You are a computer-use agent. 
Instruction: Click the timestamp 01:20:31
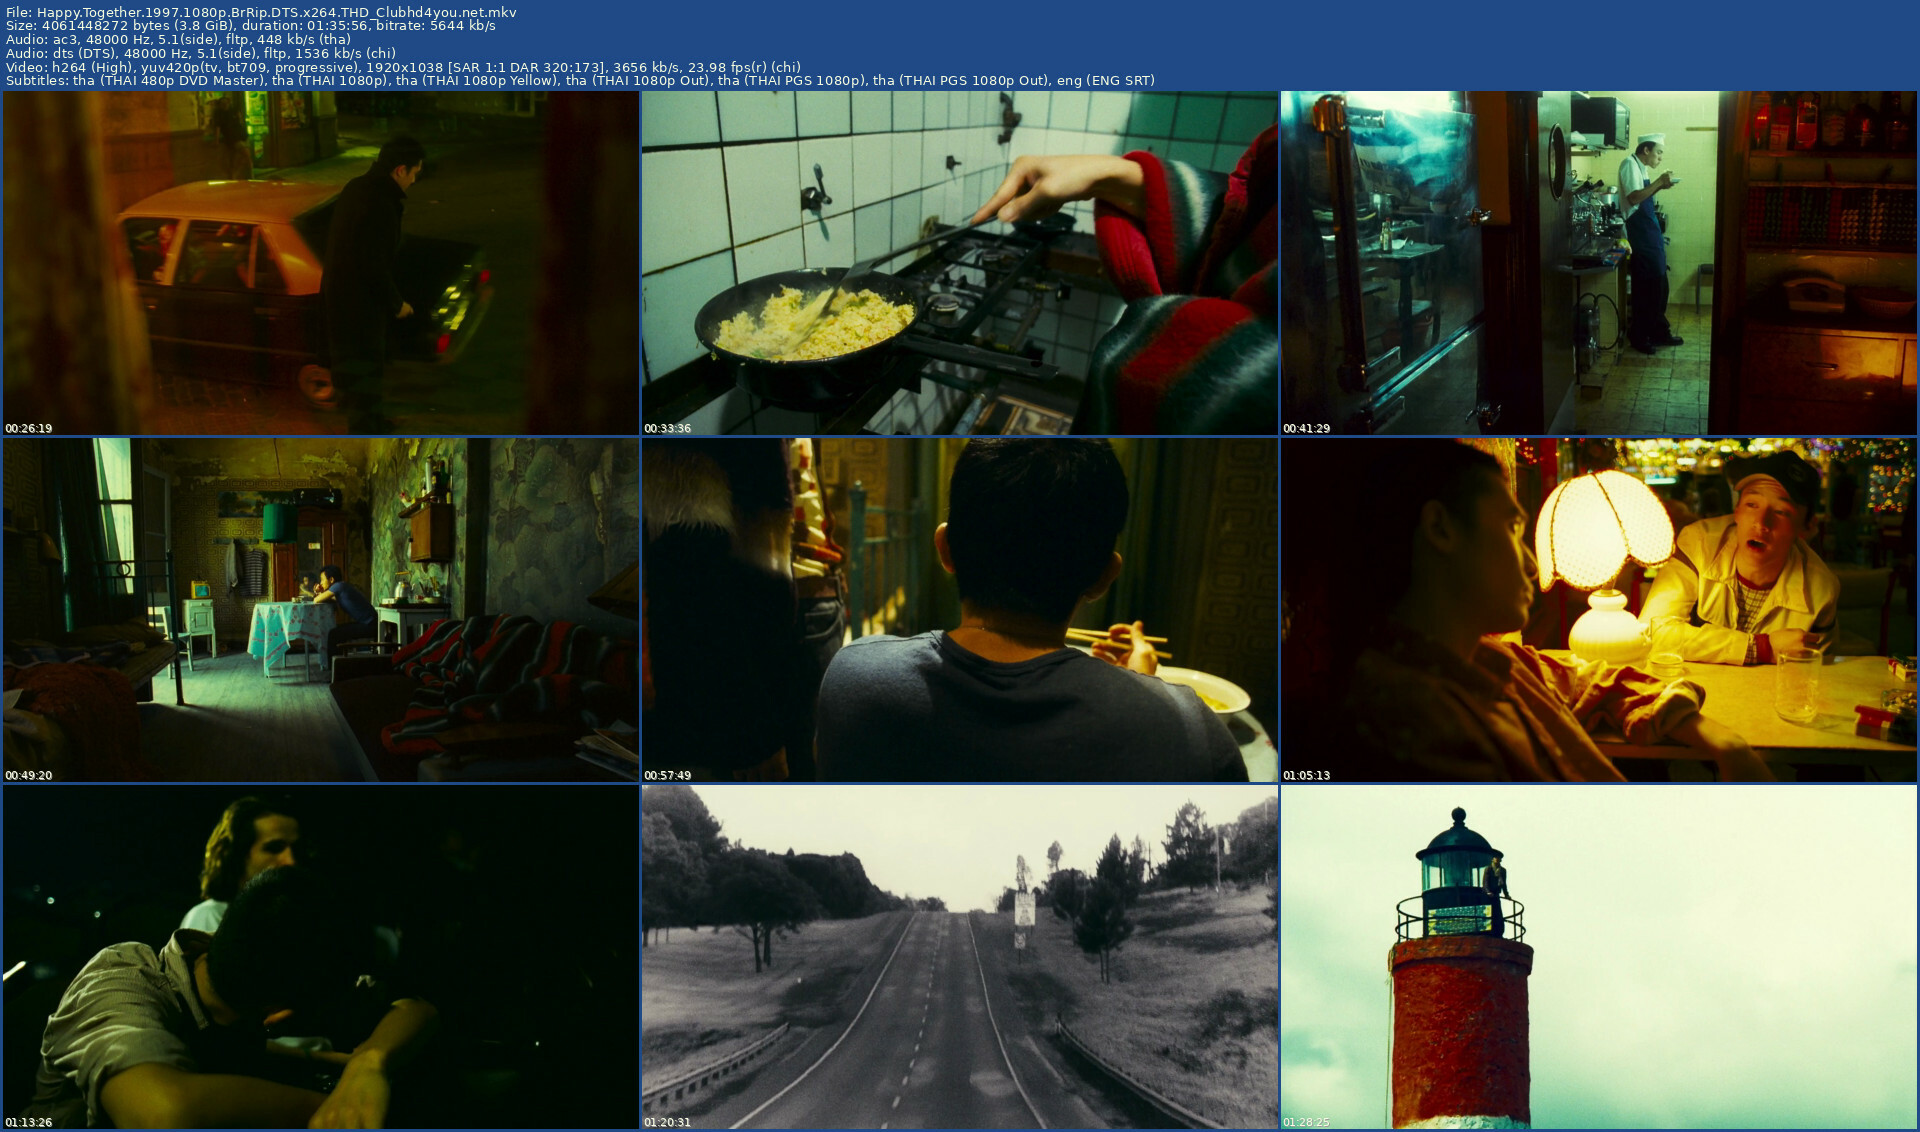[668, 1122]
